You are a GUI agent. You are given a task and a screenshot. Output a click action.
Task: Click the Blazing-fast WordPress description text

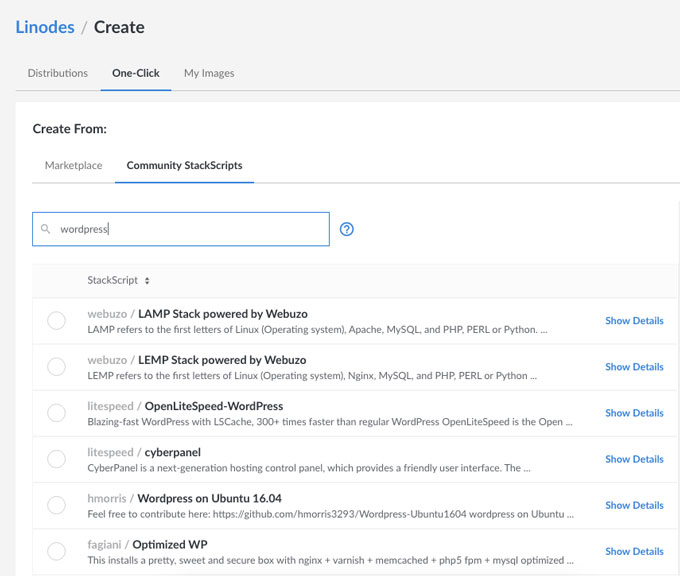point(330,422)
